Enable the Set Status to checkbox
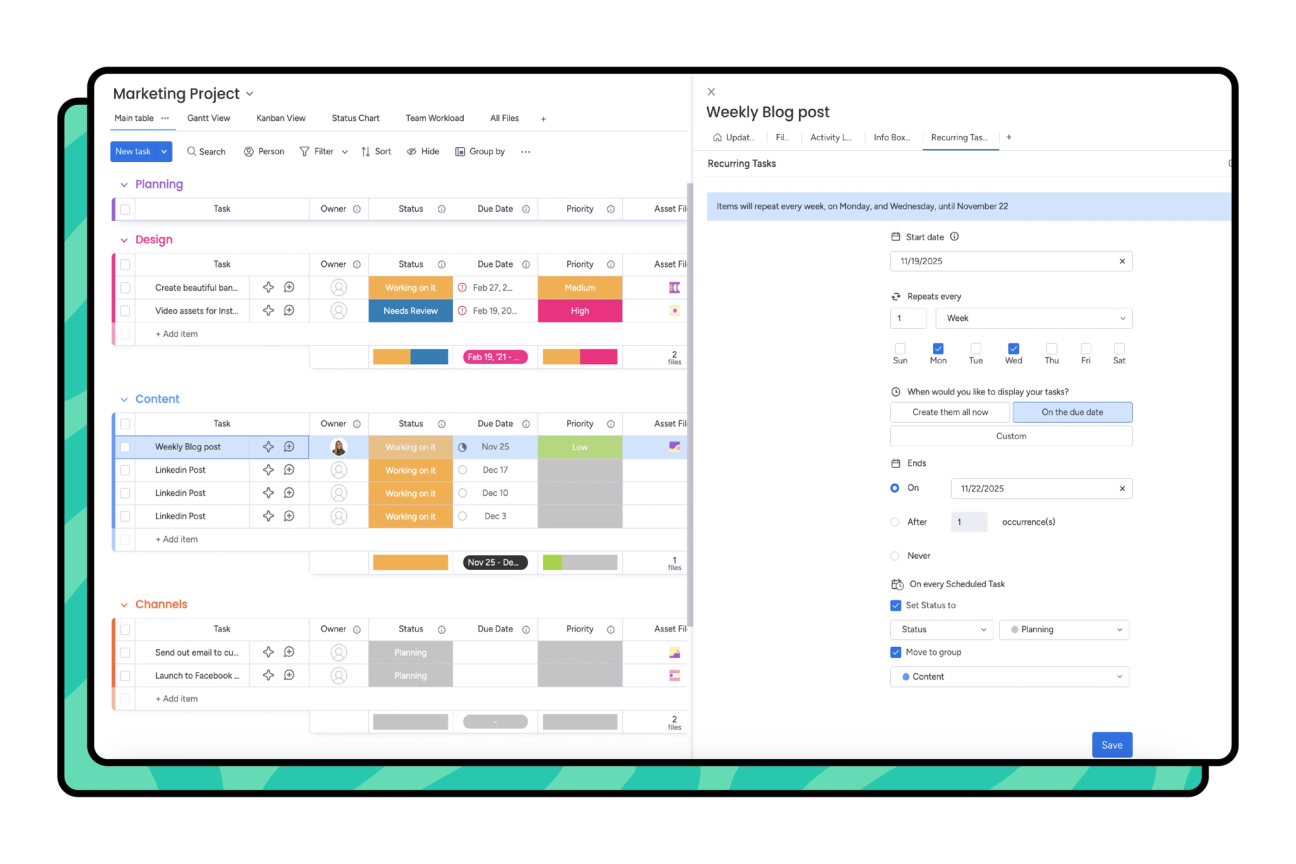Viewport: 1296px width, 864px height. pyautogui.click(x=895, y=605)
